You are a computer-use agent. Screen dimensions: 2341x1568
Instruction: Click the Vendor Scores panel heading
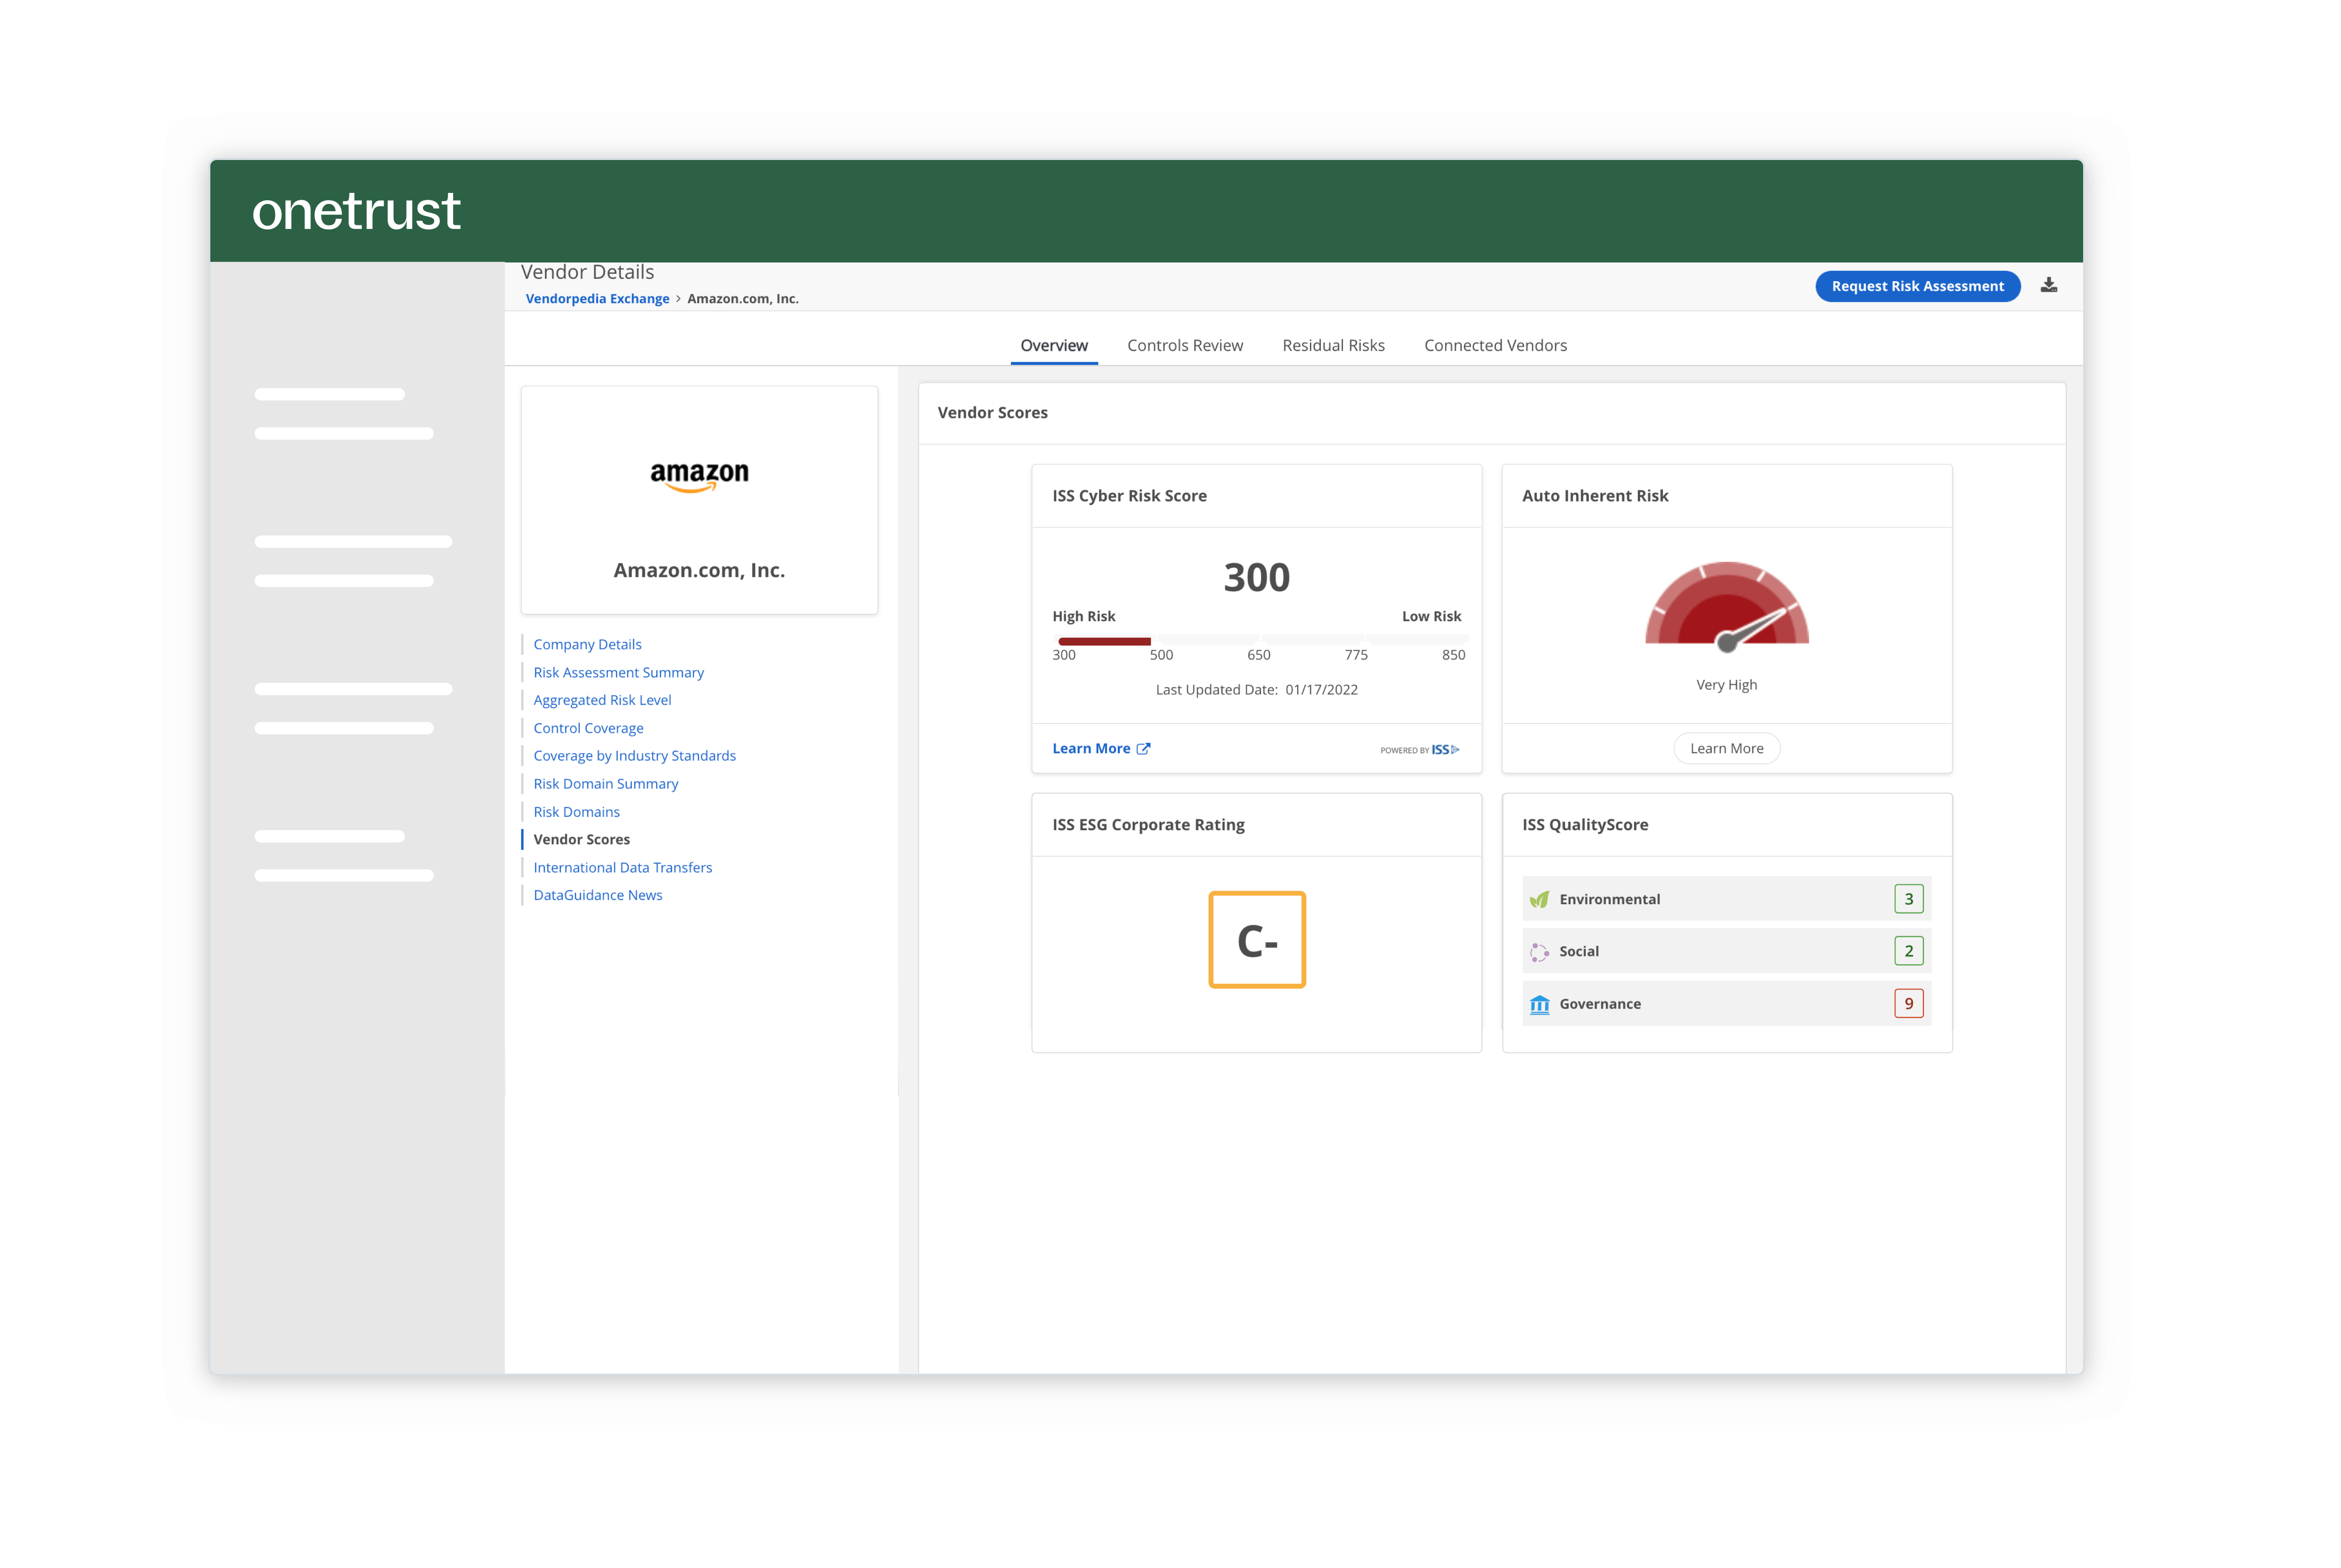click(992, 412)
